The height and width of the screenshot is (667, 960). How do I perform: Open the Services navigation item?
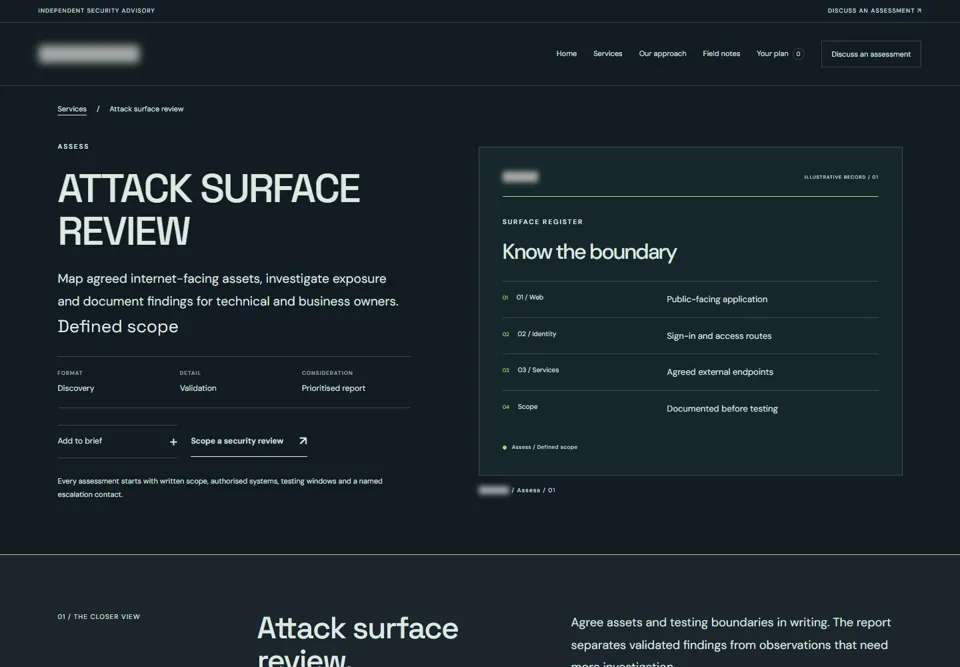(x=607, y=54)
